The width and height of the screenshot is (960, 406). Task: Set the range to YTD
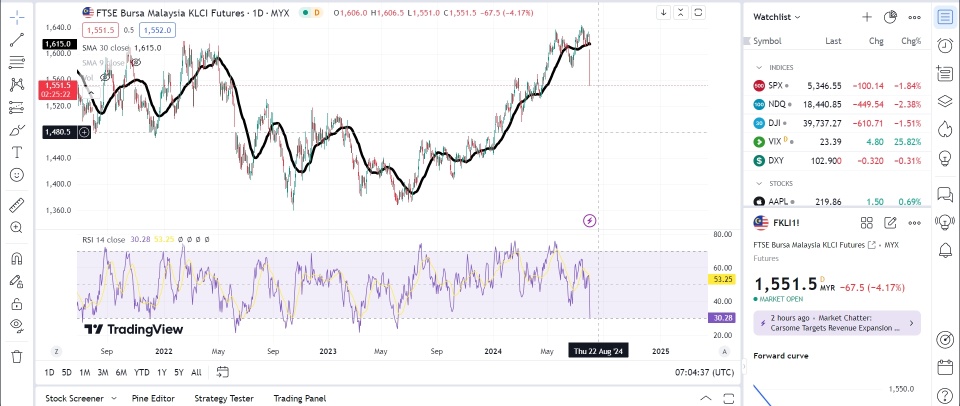[142, 372]
